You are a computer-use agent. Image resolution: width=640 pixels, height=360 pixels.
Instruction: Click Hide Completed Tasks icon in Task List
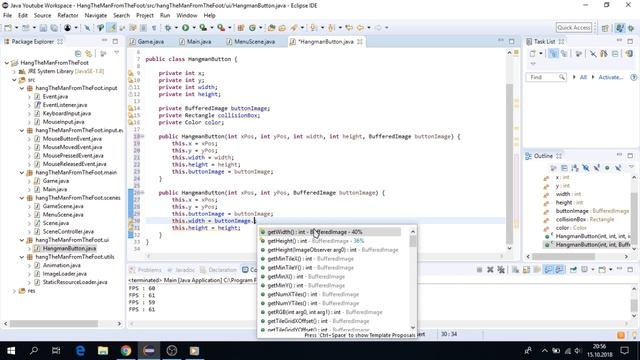593,53
